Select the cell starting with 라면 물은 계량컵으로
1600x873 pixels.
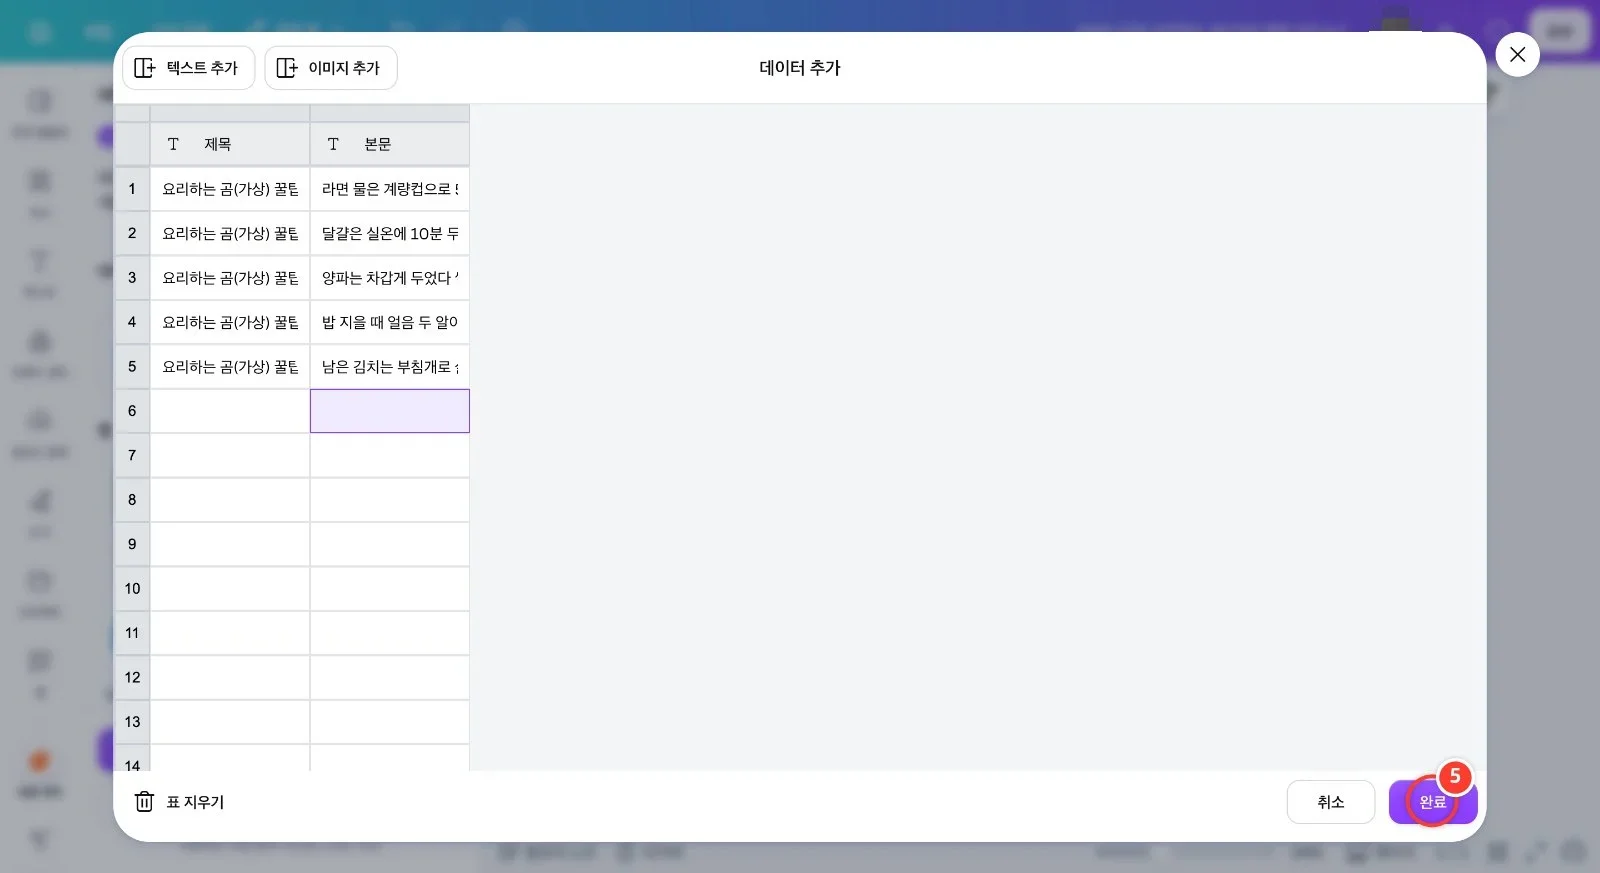click(390, 189)
